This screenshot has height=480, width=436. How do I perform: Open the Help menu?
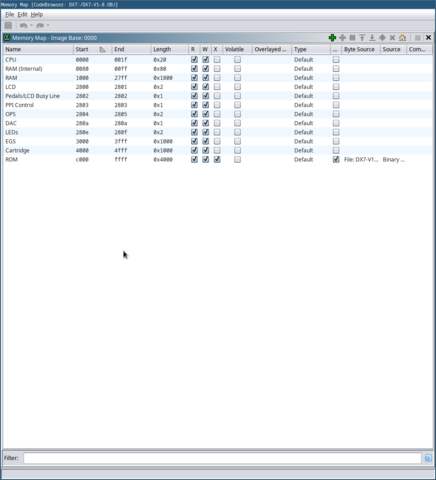37,15
